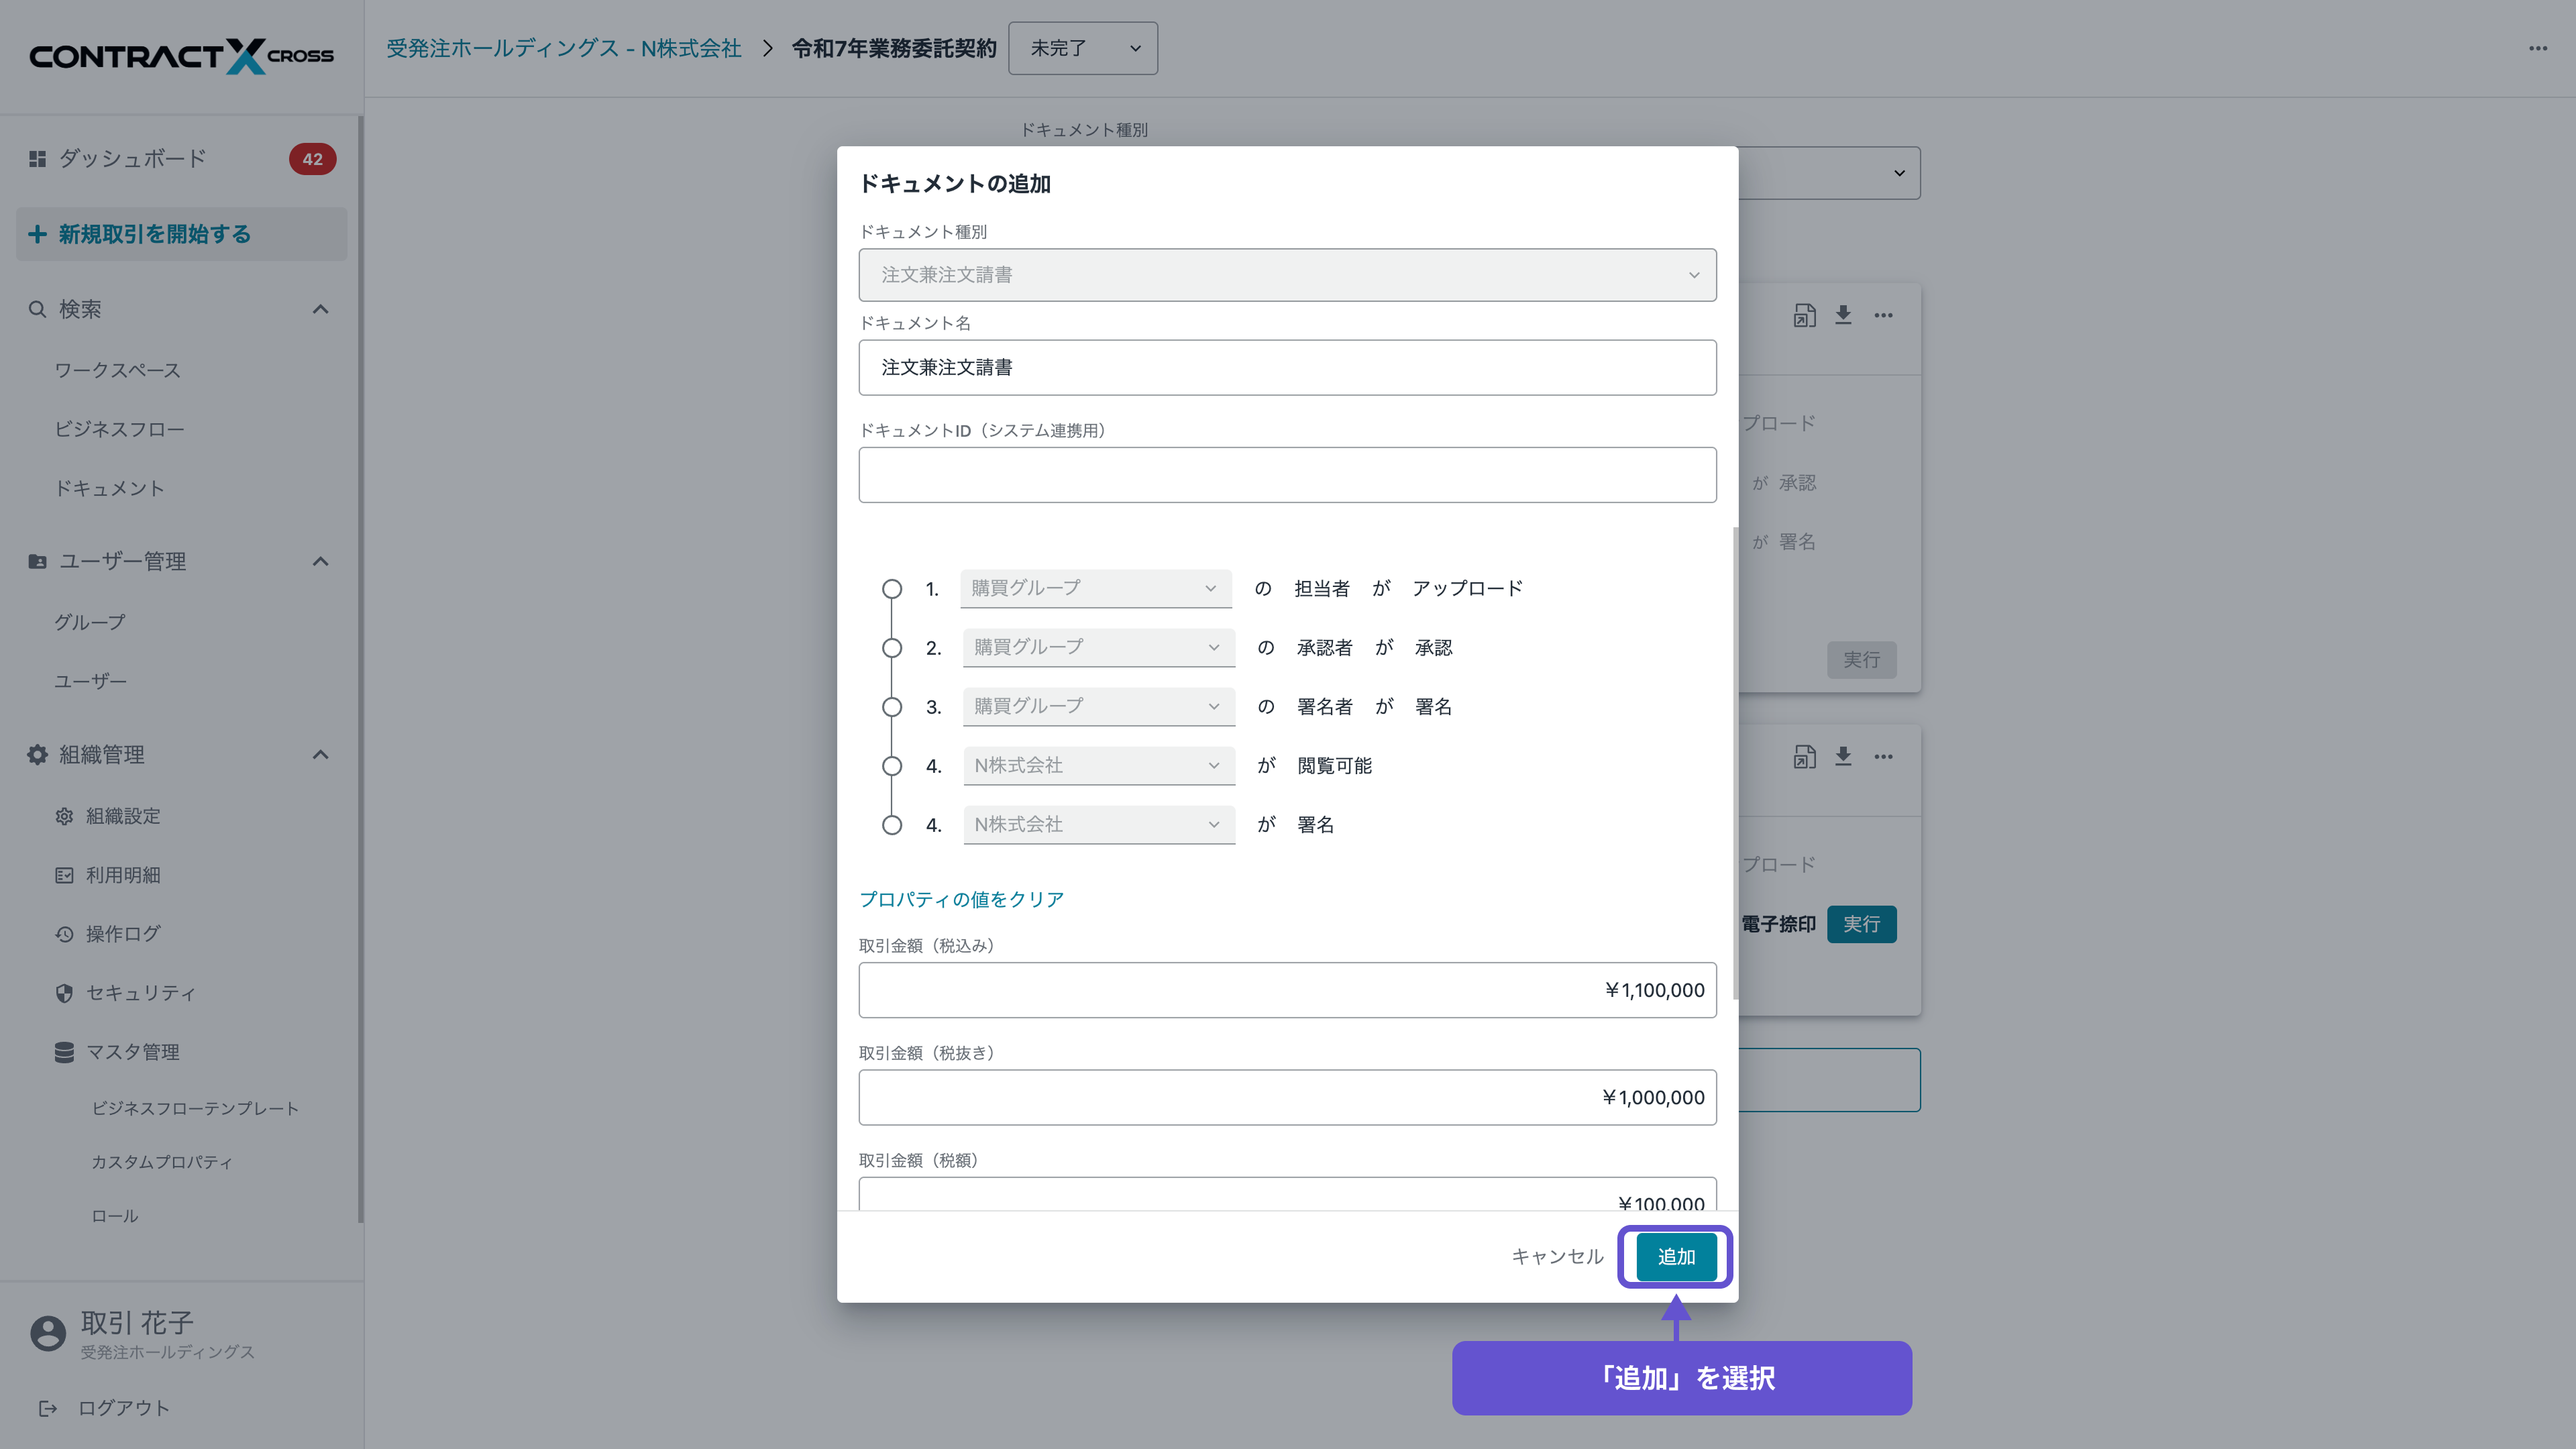Click the master management database icon

click(x=64, y=1052)
